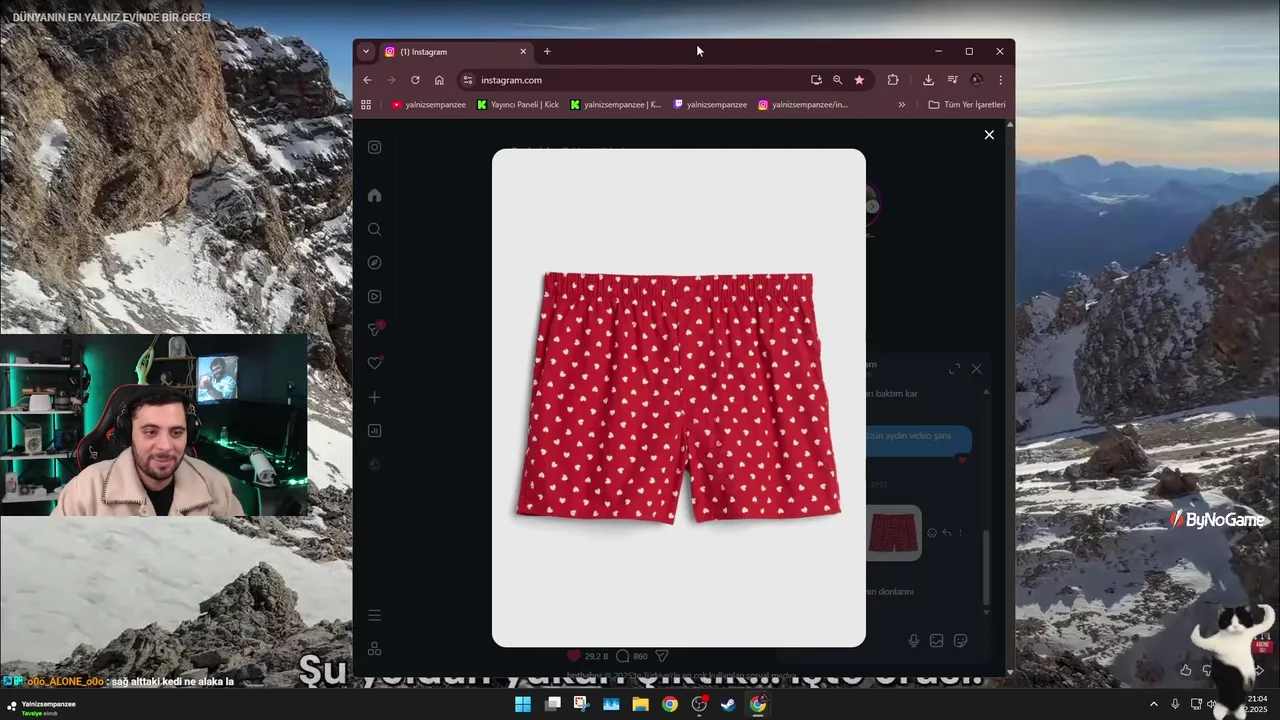This screenshot has height=720, width=1280.
Task: Open the microphone icon in the system tray
Action: (x=1175, y=704)
